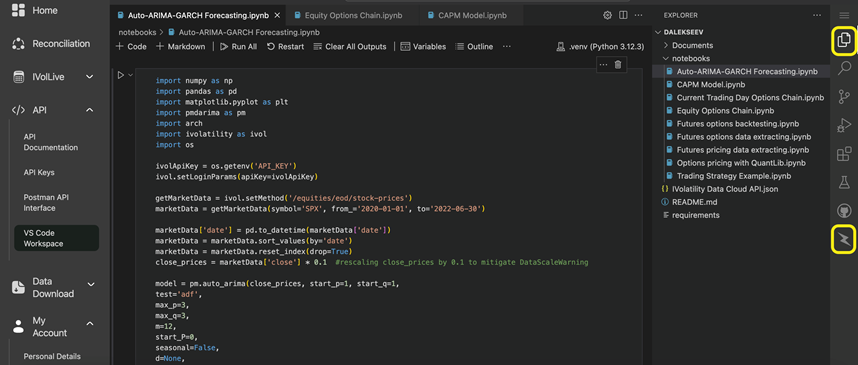This screenshot has width=858, height=365.
Task: Collapse the API sidebar section
Action: click(x=90, y=110)
